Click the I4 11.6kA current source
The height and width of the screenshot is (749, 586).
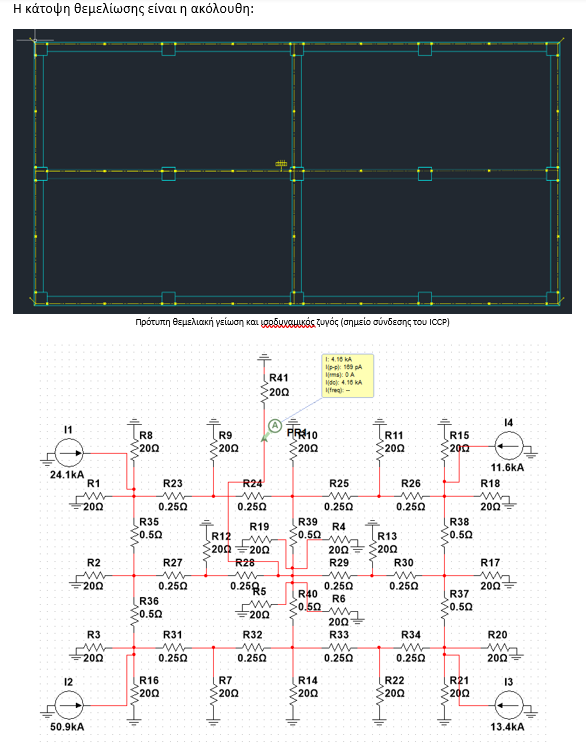(x=509, y=446)
